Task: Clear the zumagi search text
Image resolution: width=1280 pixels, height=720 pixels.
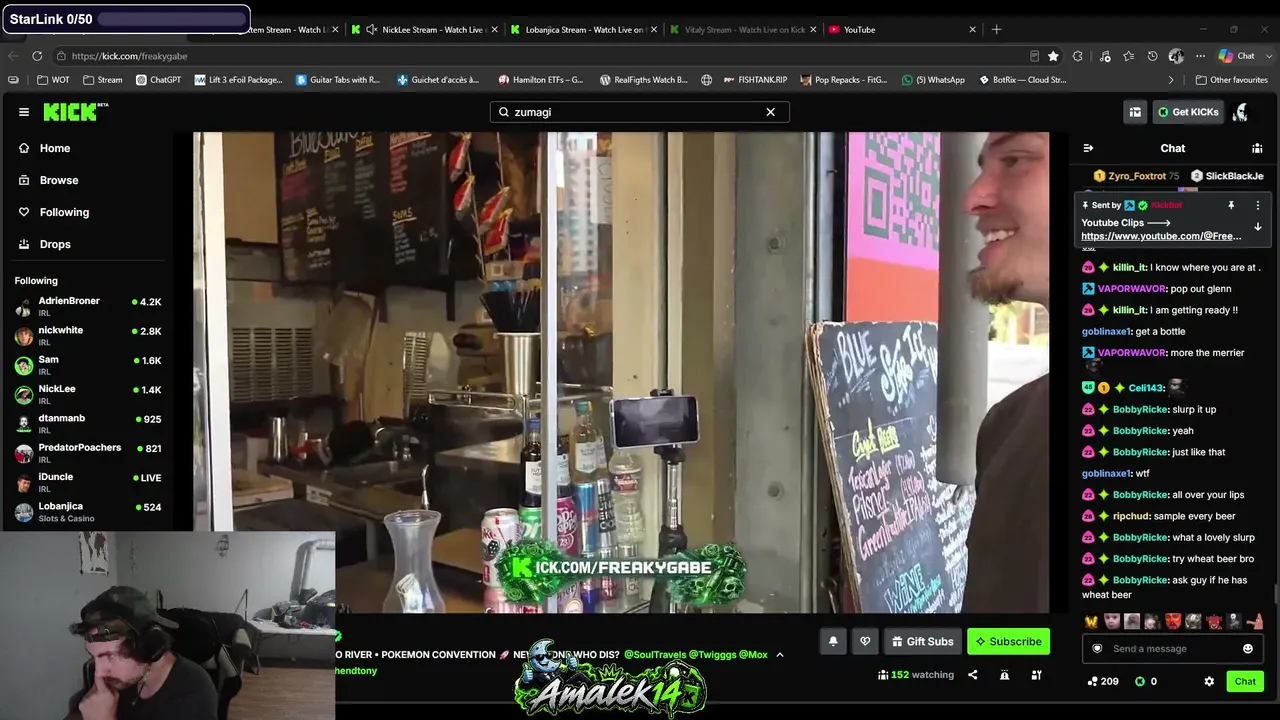Action: coord(770,112)
